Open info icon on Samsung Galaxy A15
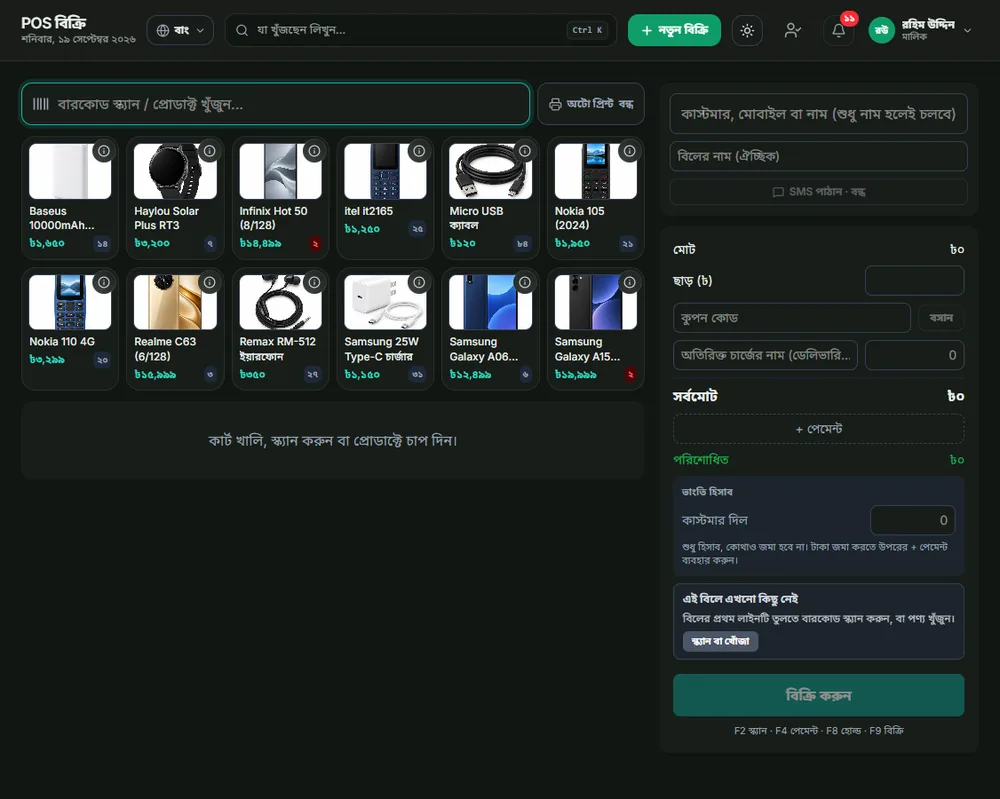The height and width of the screenshot is (799, 1000). [629, 282]
